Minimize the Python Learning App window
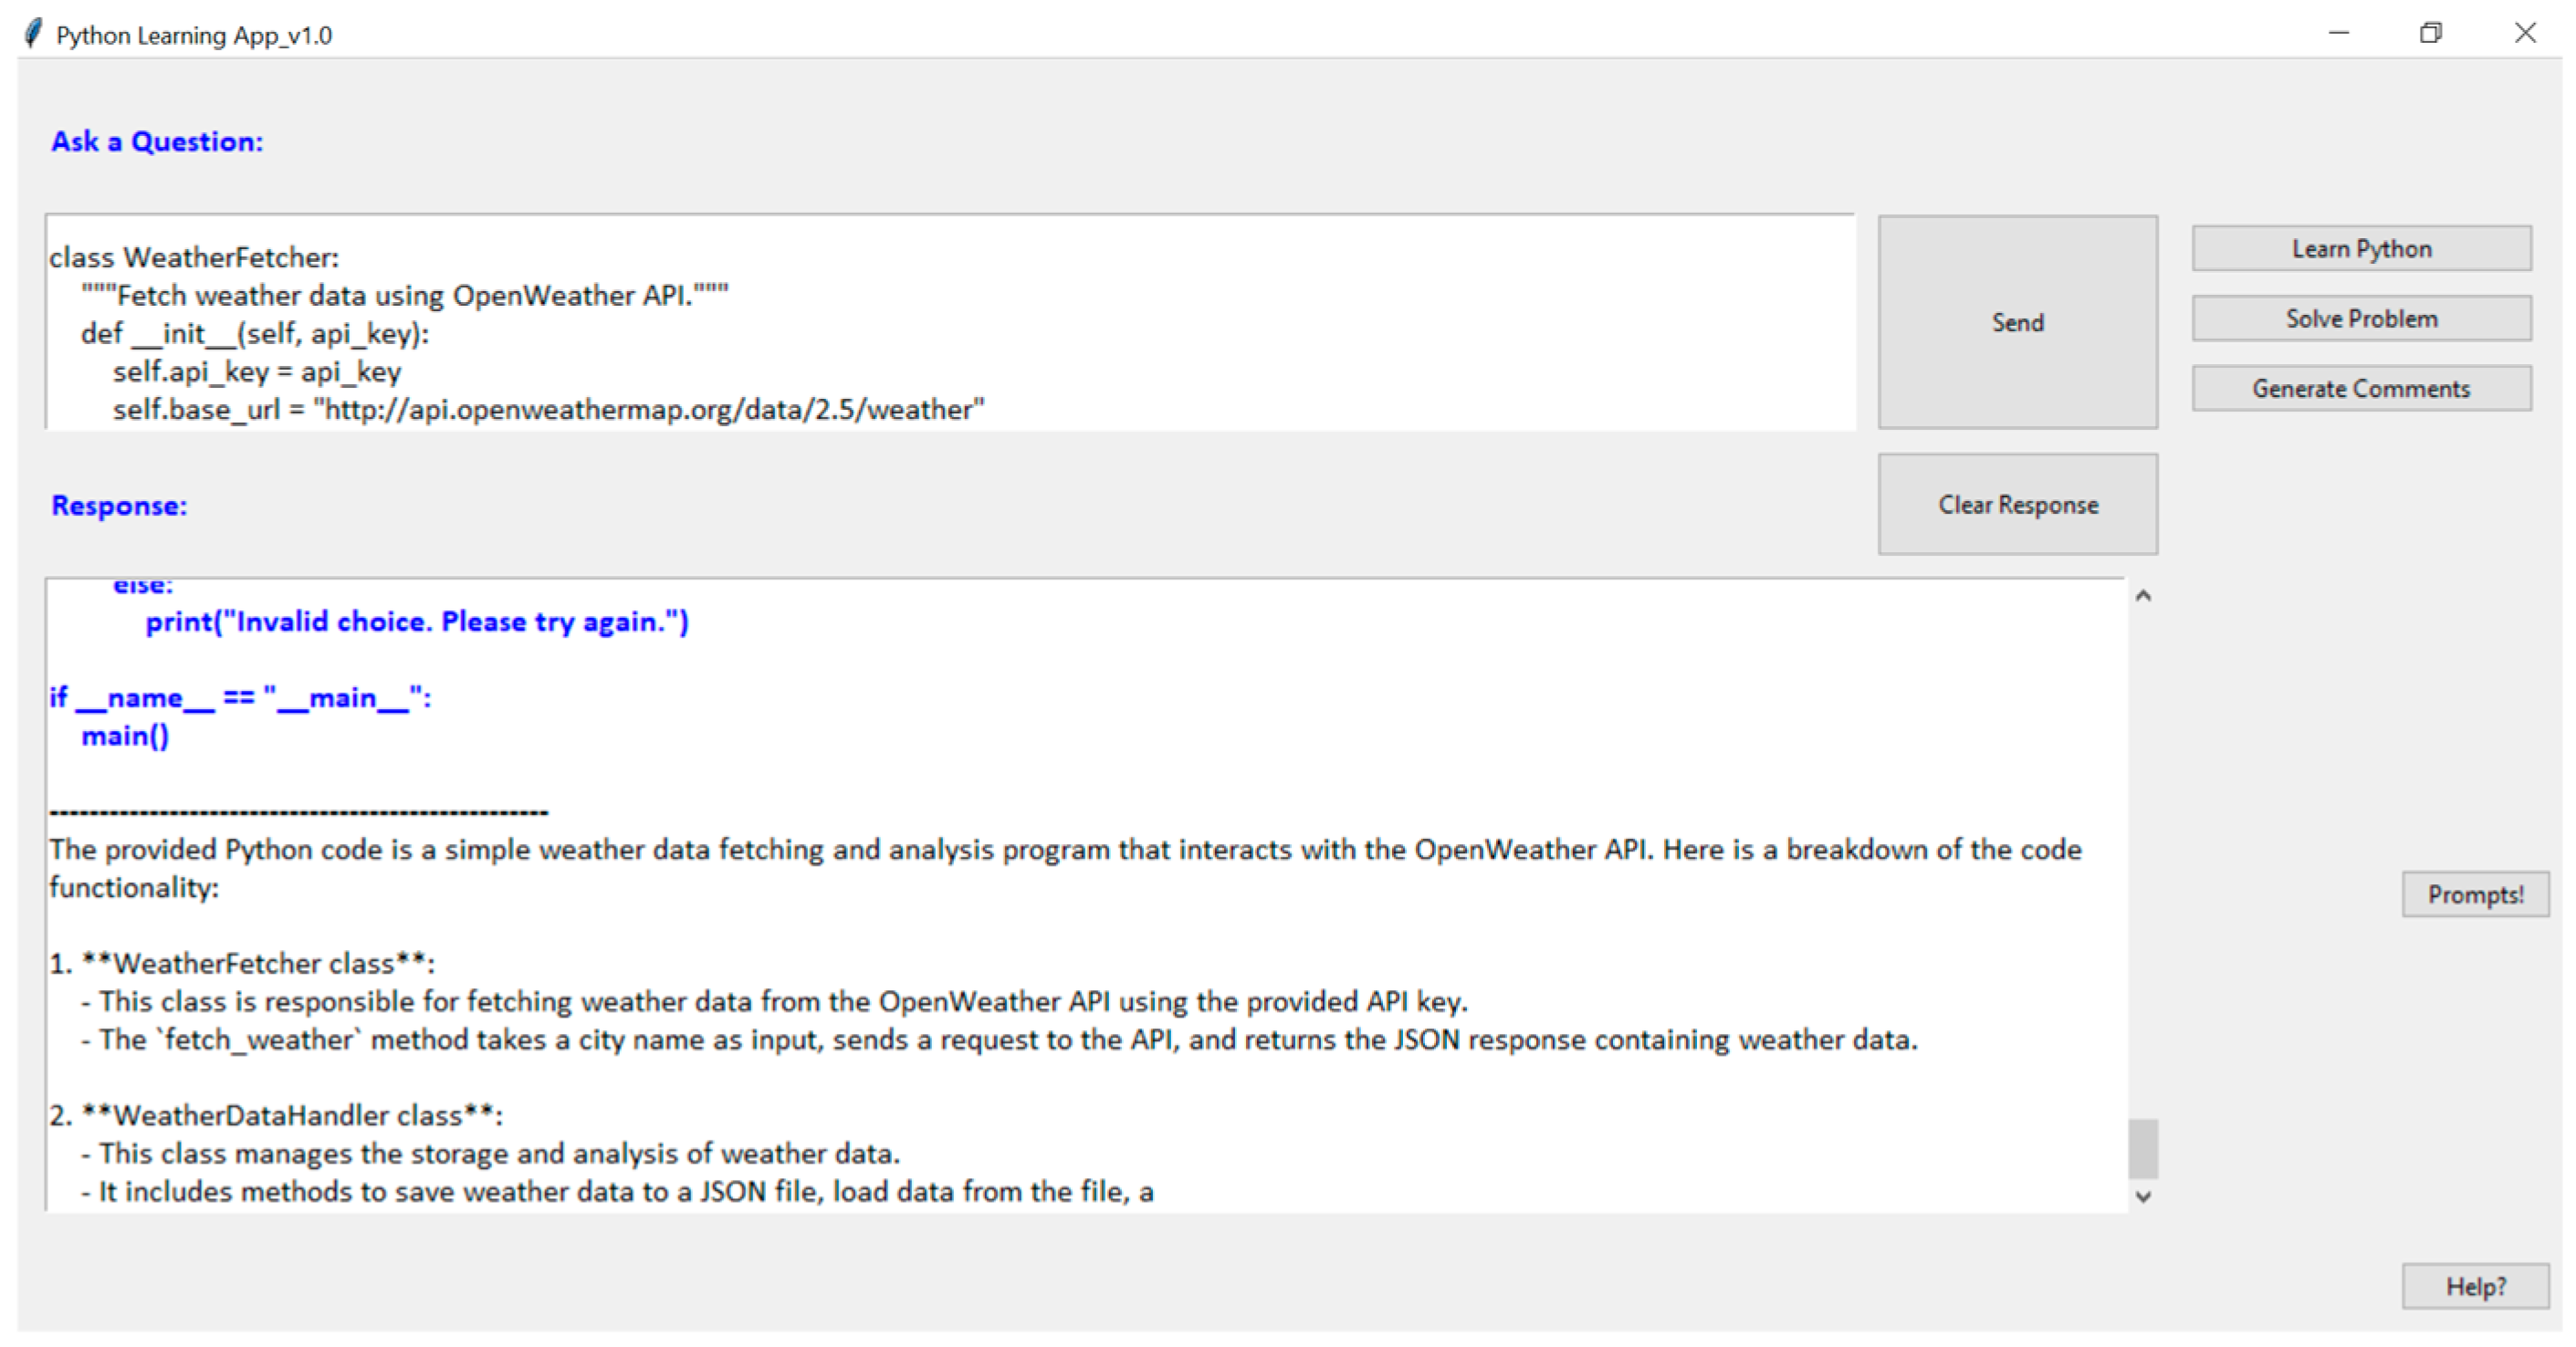Viewport: 2576px width, 1347px height. click(2338, 34)
